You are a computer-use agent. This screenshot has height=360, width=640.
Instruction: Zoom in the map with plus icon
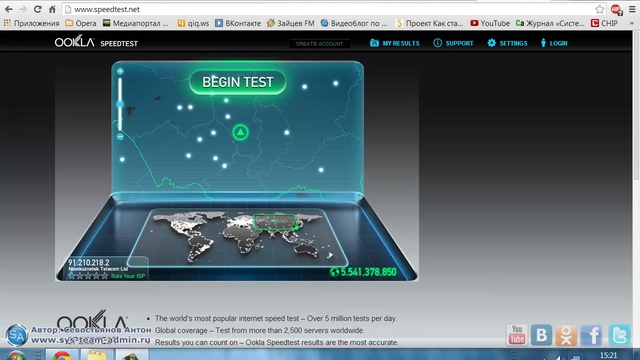click(120, 71)
